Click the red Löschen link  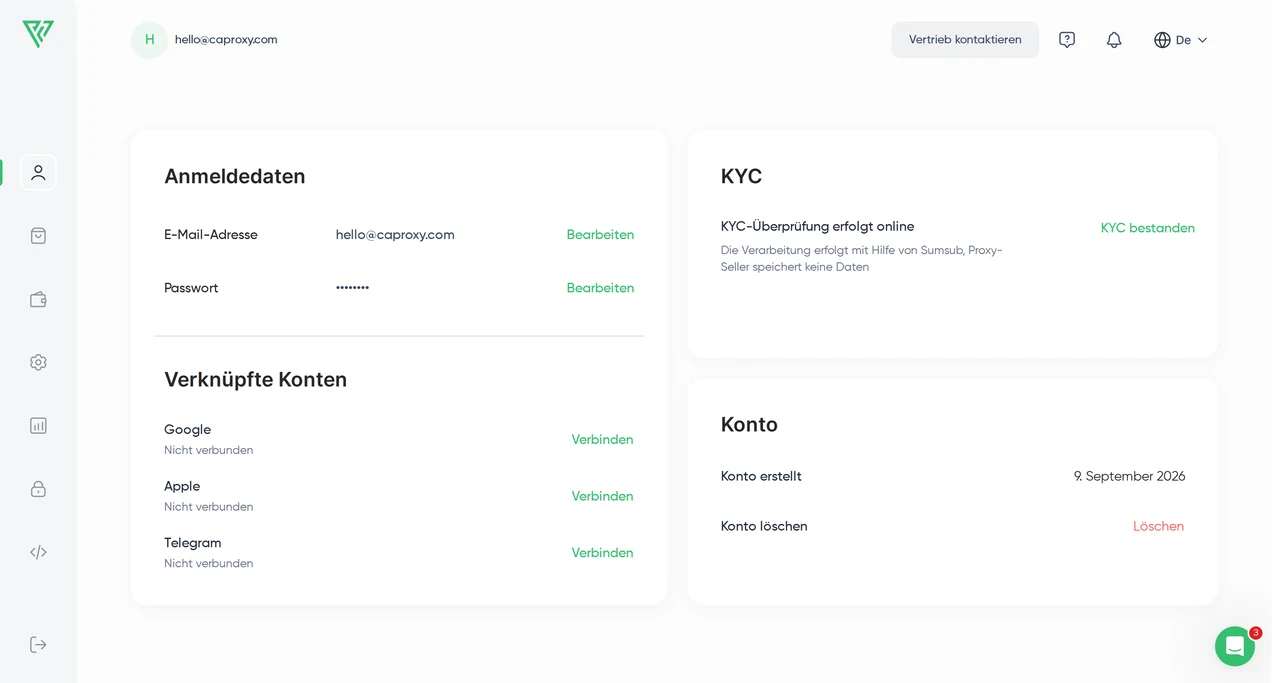point(1158,526)
